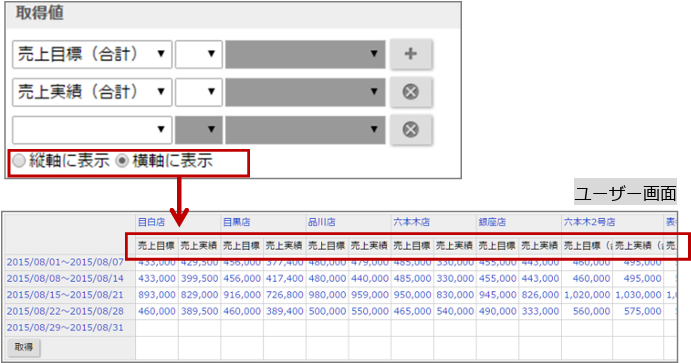Open the 六本木2号店 column header link

pos(589,222)
